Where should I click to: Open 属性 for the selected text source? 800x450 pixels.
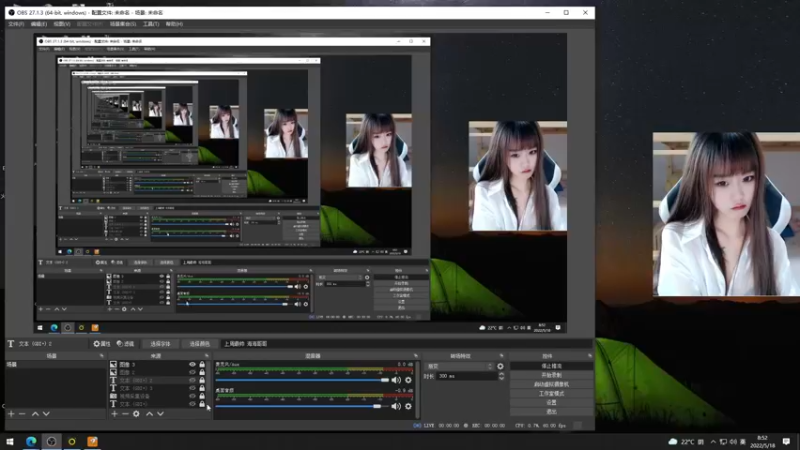point(102,344)
